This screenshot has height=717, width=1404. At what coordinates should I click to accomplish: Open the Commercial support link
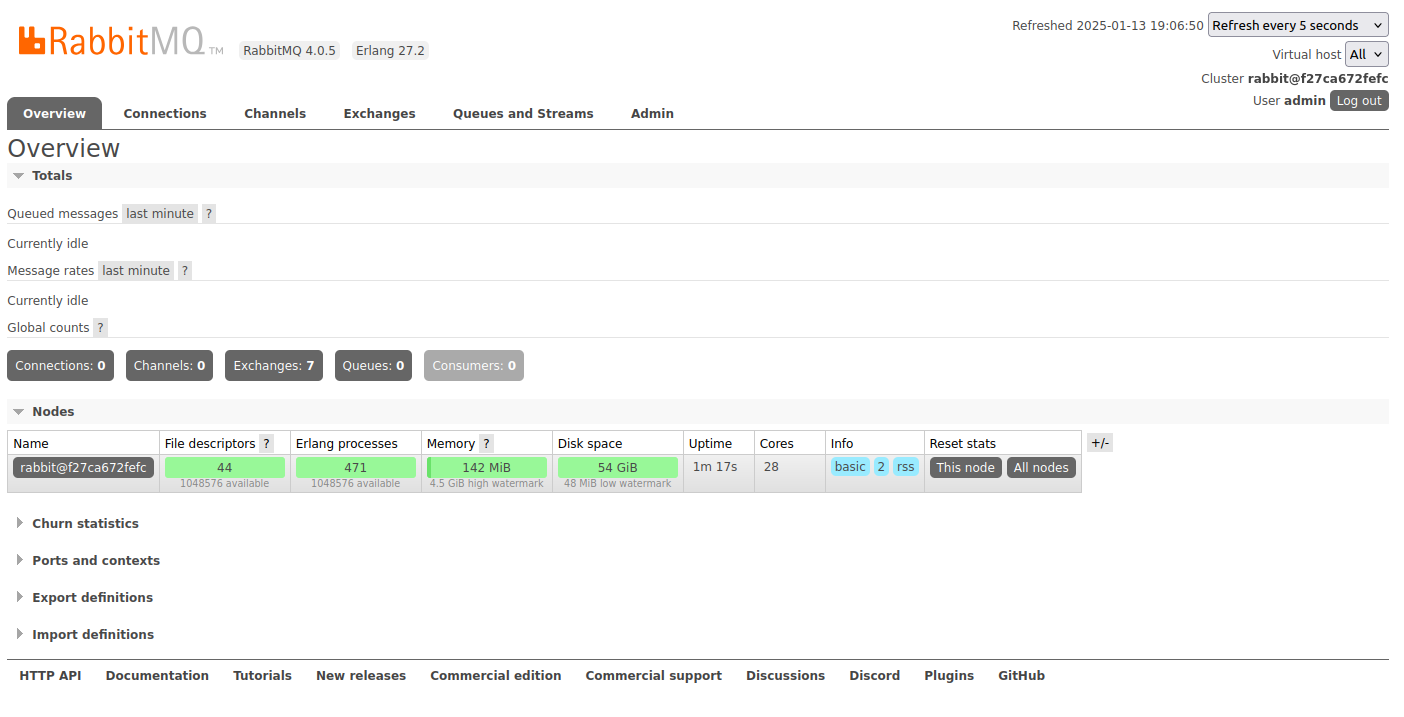tap(654, 676)
